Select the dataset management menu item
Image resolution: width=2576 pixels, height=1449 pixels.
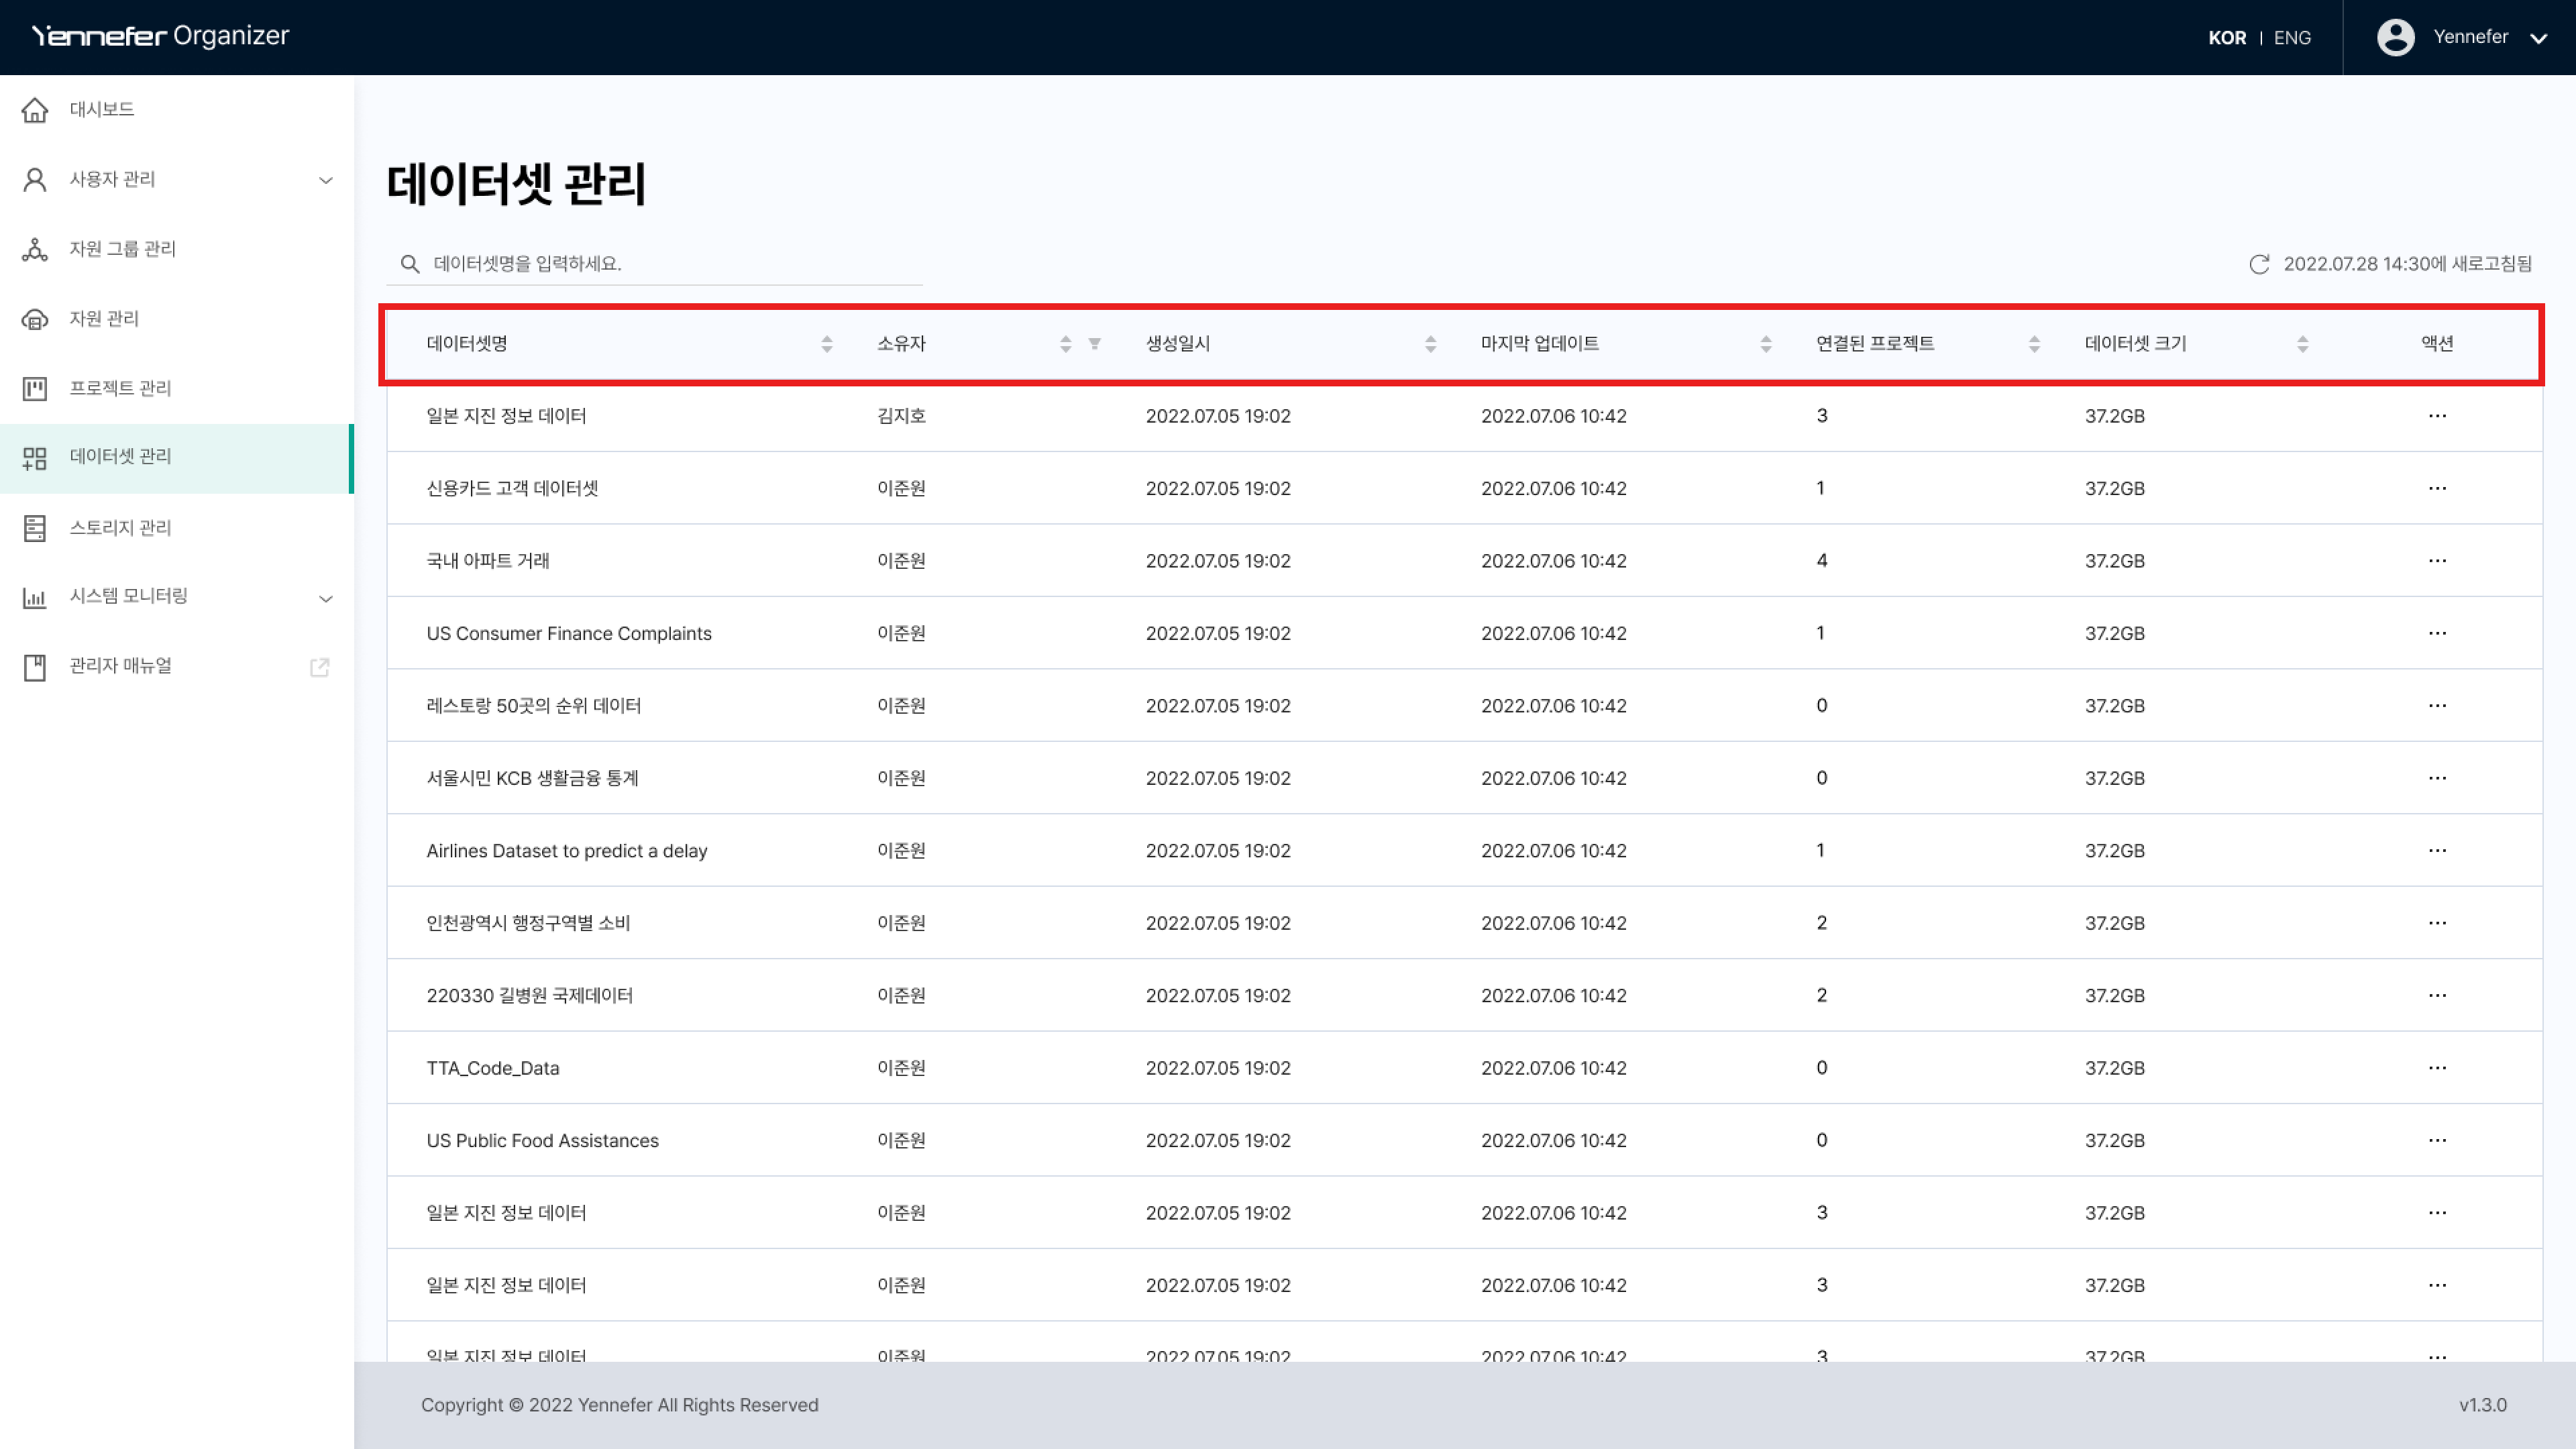coord(120,457)
